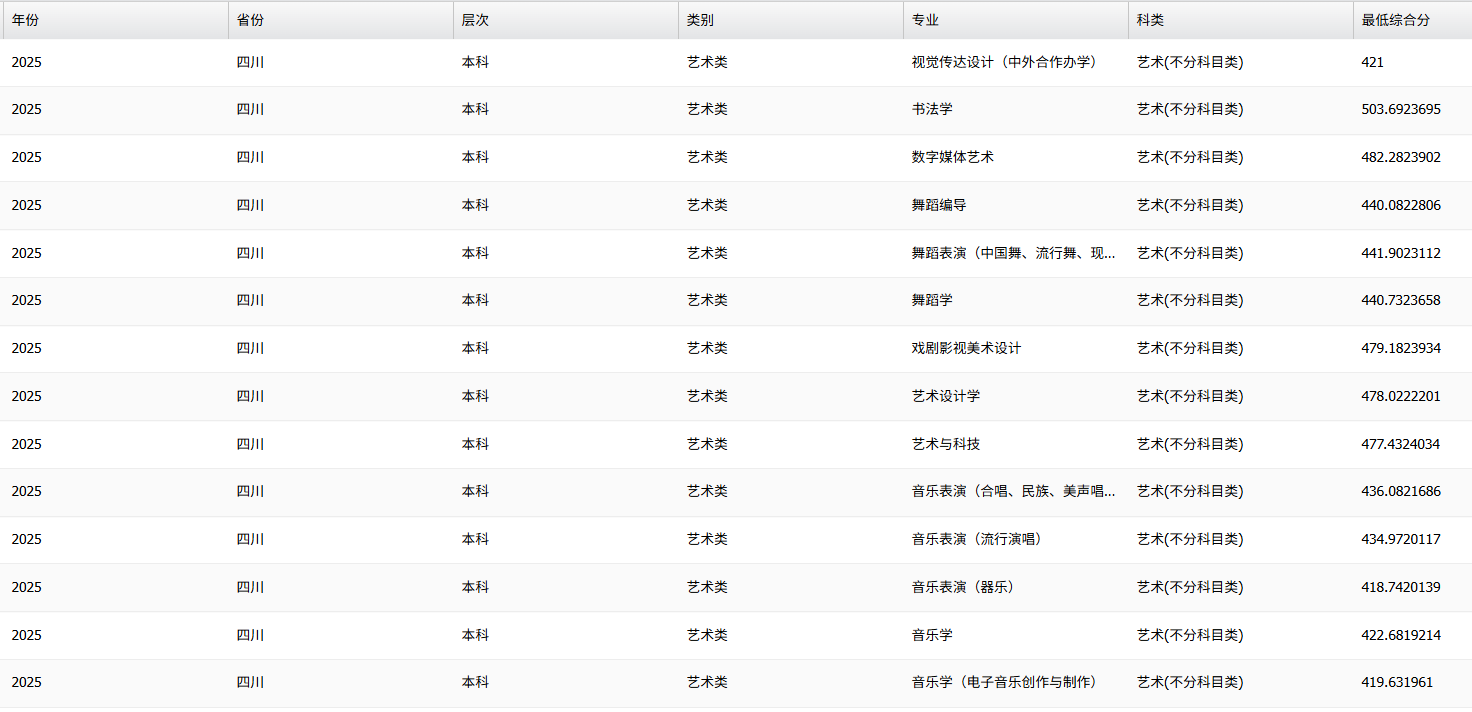This screenshot has width=1472, height=712.
Task: Click 艺术(不分科目类) in the 视觉传达设计 row
Action: pyautogui.click(x=1190, y=62)
